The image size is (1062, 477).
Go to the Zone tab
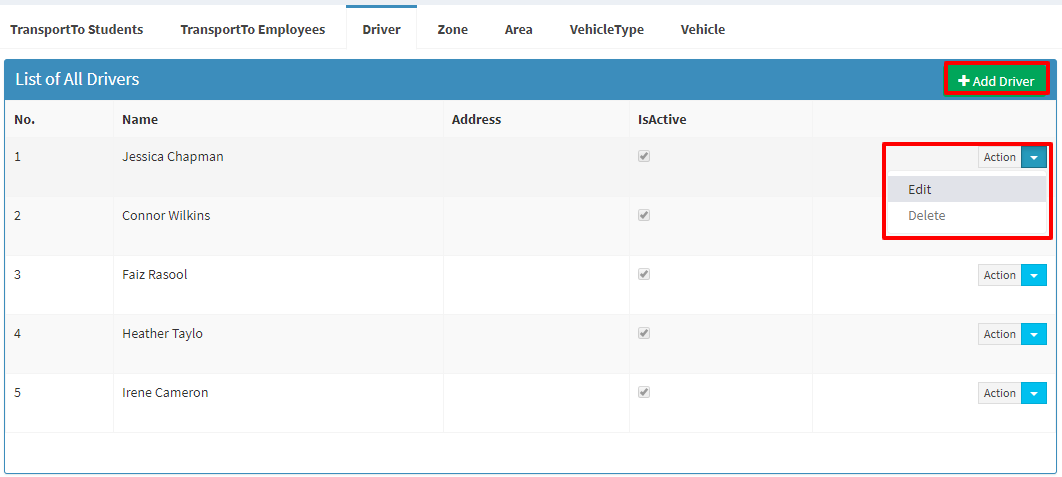point(452,30)
